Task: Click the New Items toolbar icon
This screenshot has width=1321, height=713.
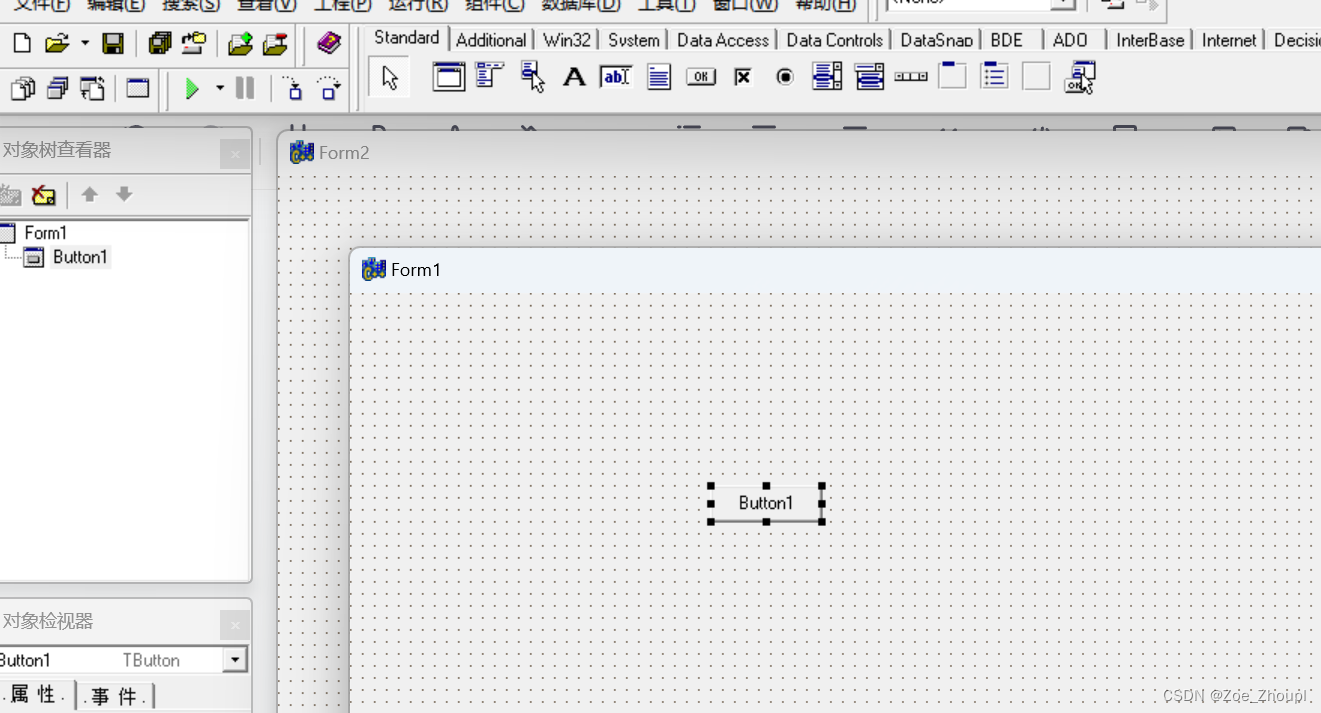Action: tap(22, 43)
